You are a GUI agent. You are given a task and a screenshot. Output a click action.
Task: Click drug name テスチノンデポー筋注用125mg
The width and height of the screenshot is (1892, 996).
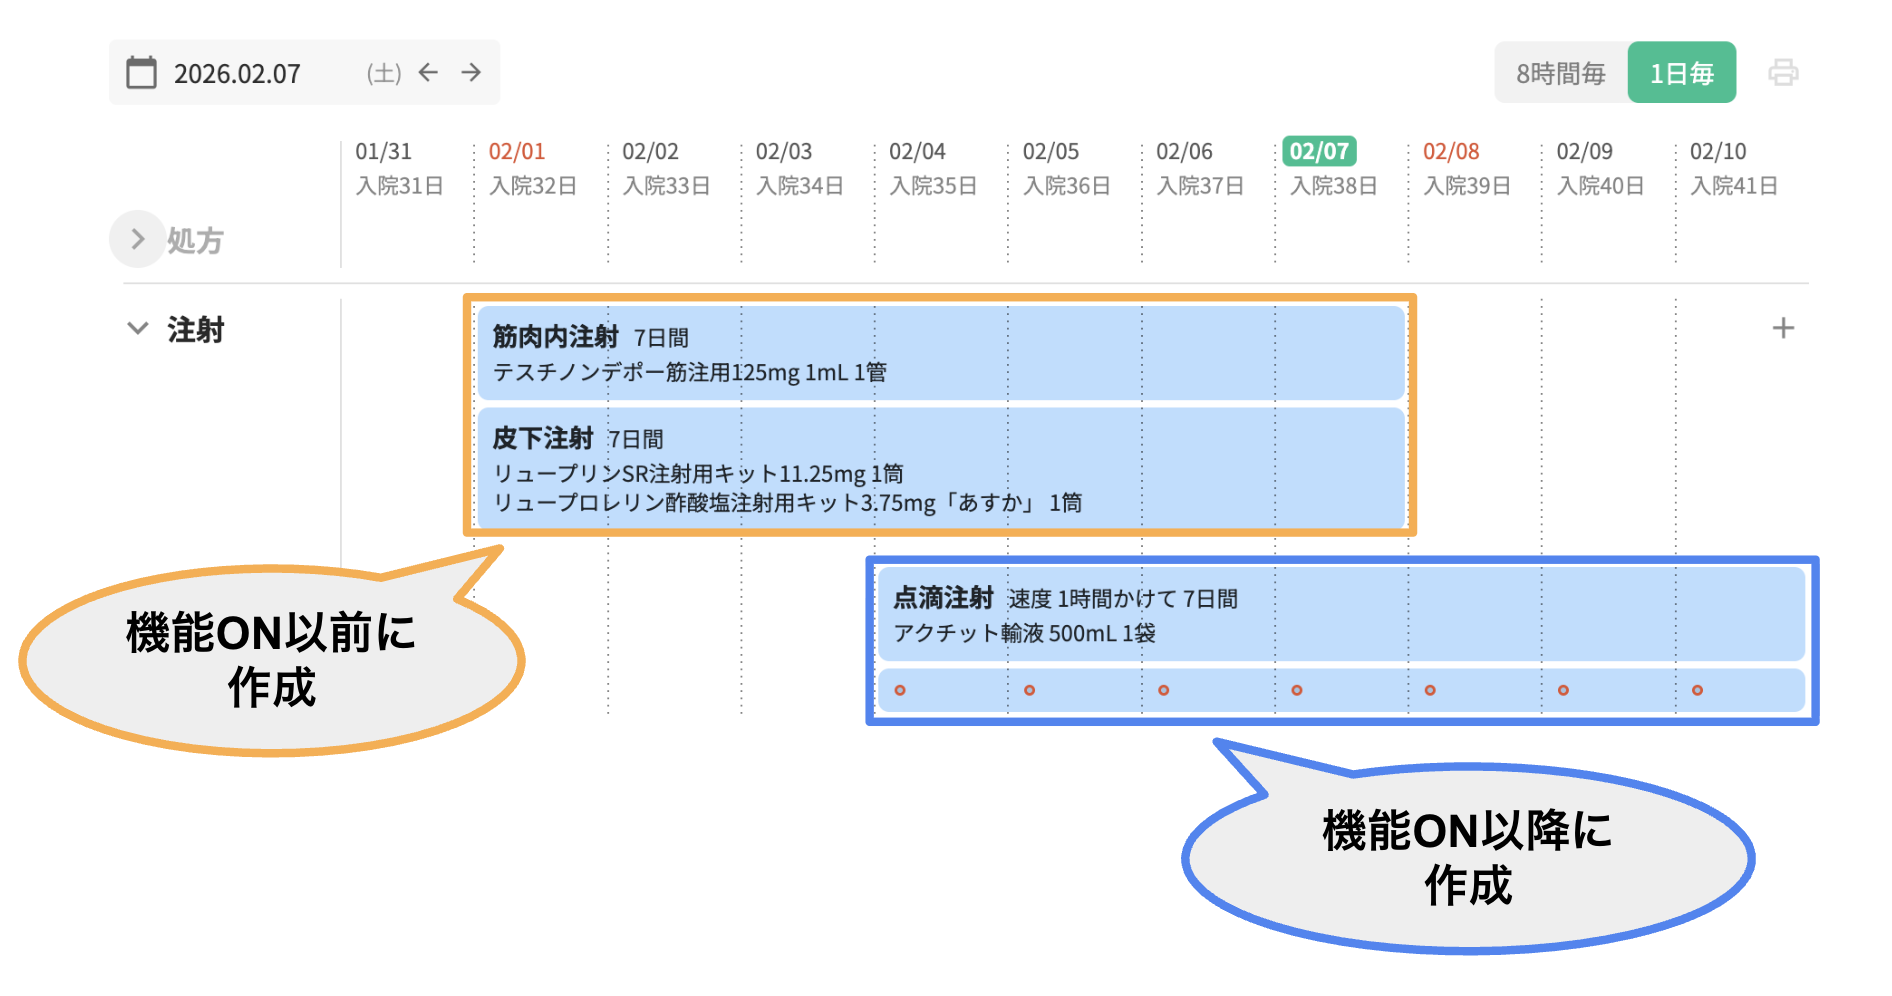(646, 373)
